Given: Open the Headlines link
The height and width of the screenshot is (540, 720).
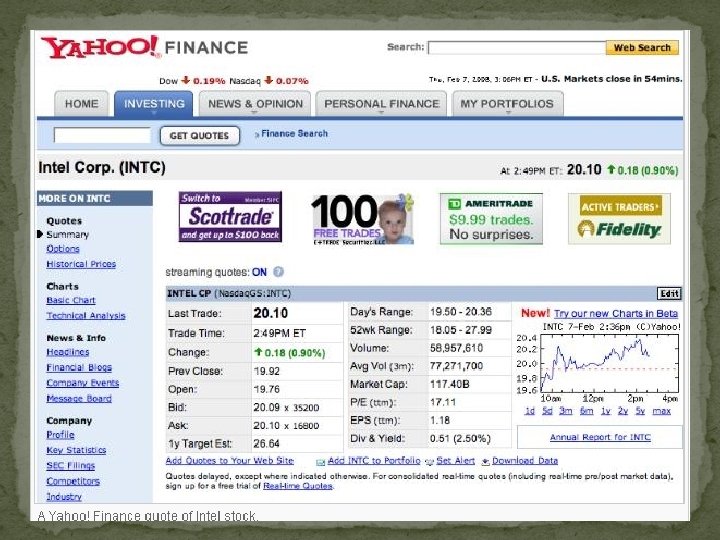Looking at the screenshot, I should point(68,352).
